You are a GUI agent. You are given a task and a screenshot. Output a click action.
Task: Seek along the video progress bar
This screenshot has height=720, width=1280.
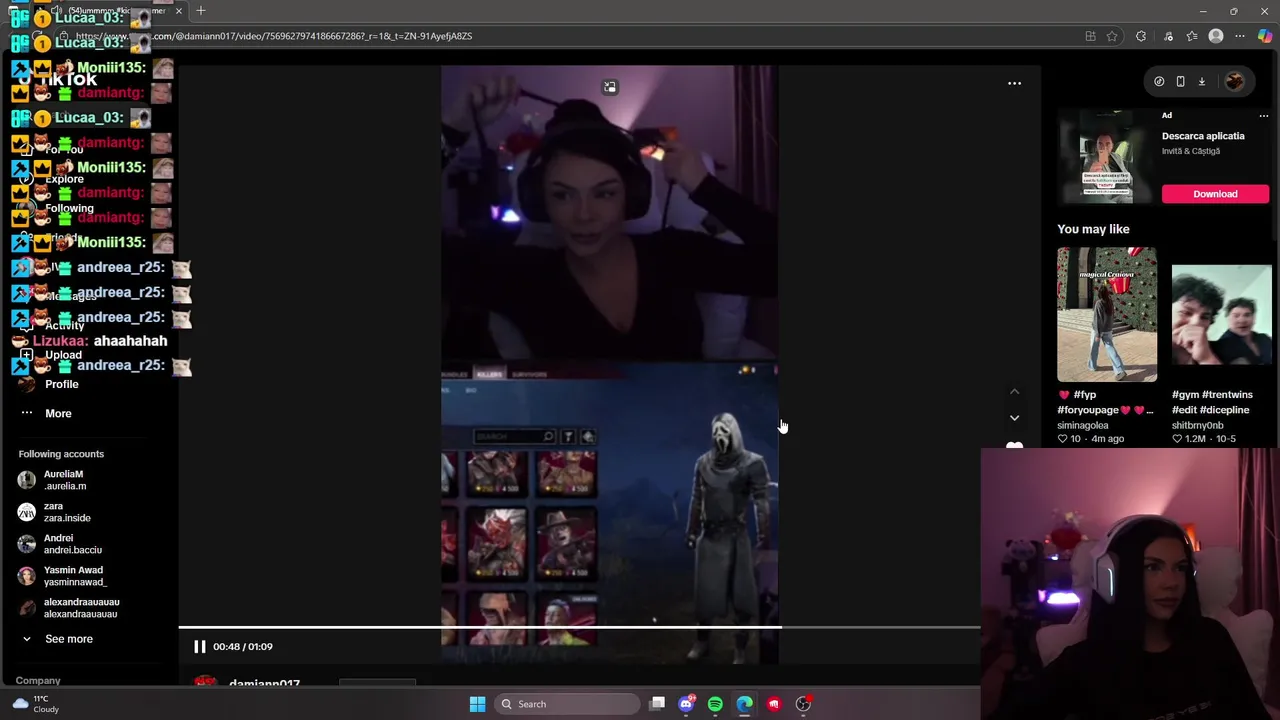click(579, 628)
